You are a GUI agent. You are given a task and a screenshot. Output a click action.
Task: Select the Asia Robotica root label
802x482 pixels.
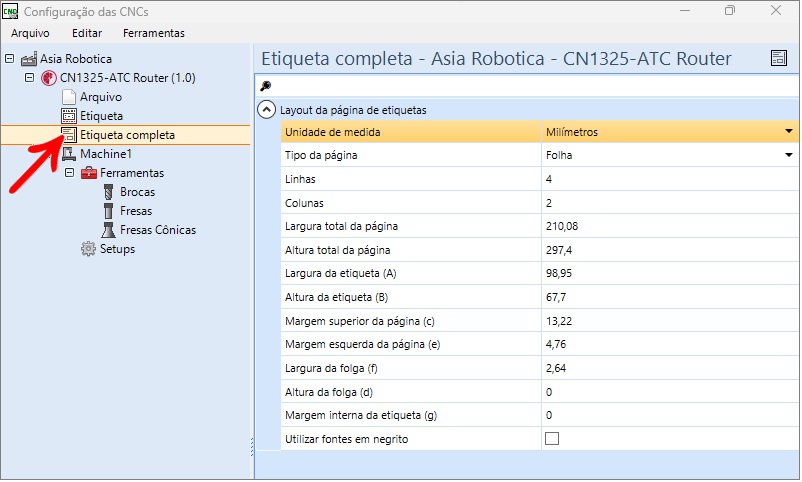tap(76, 59)
